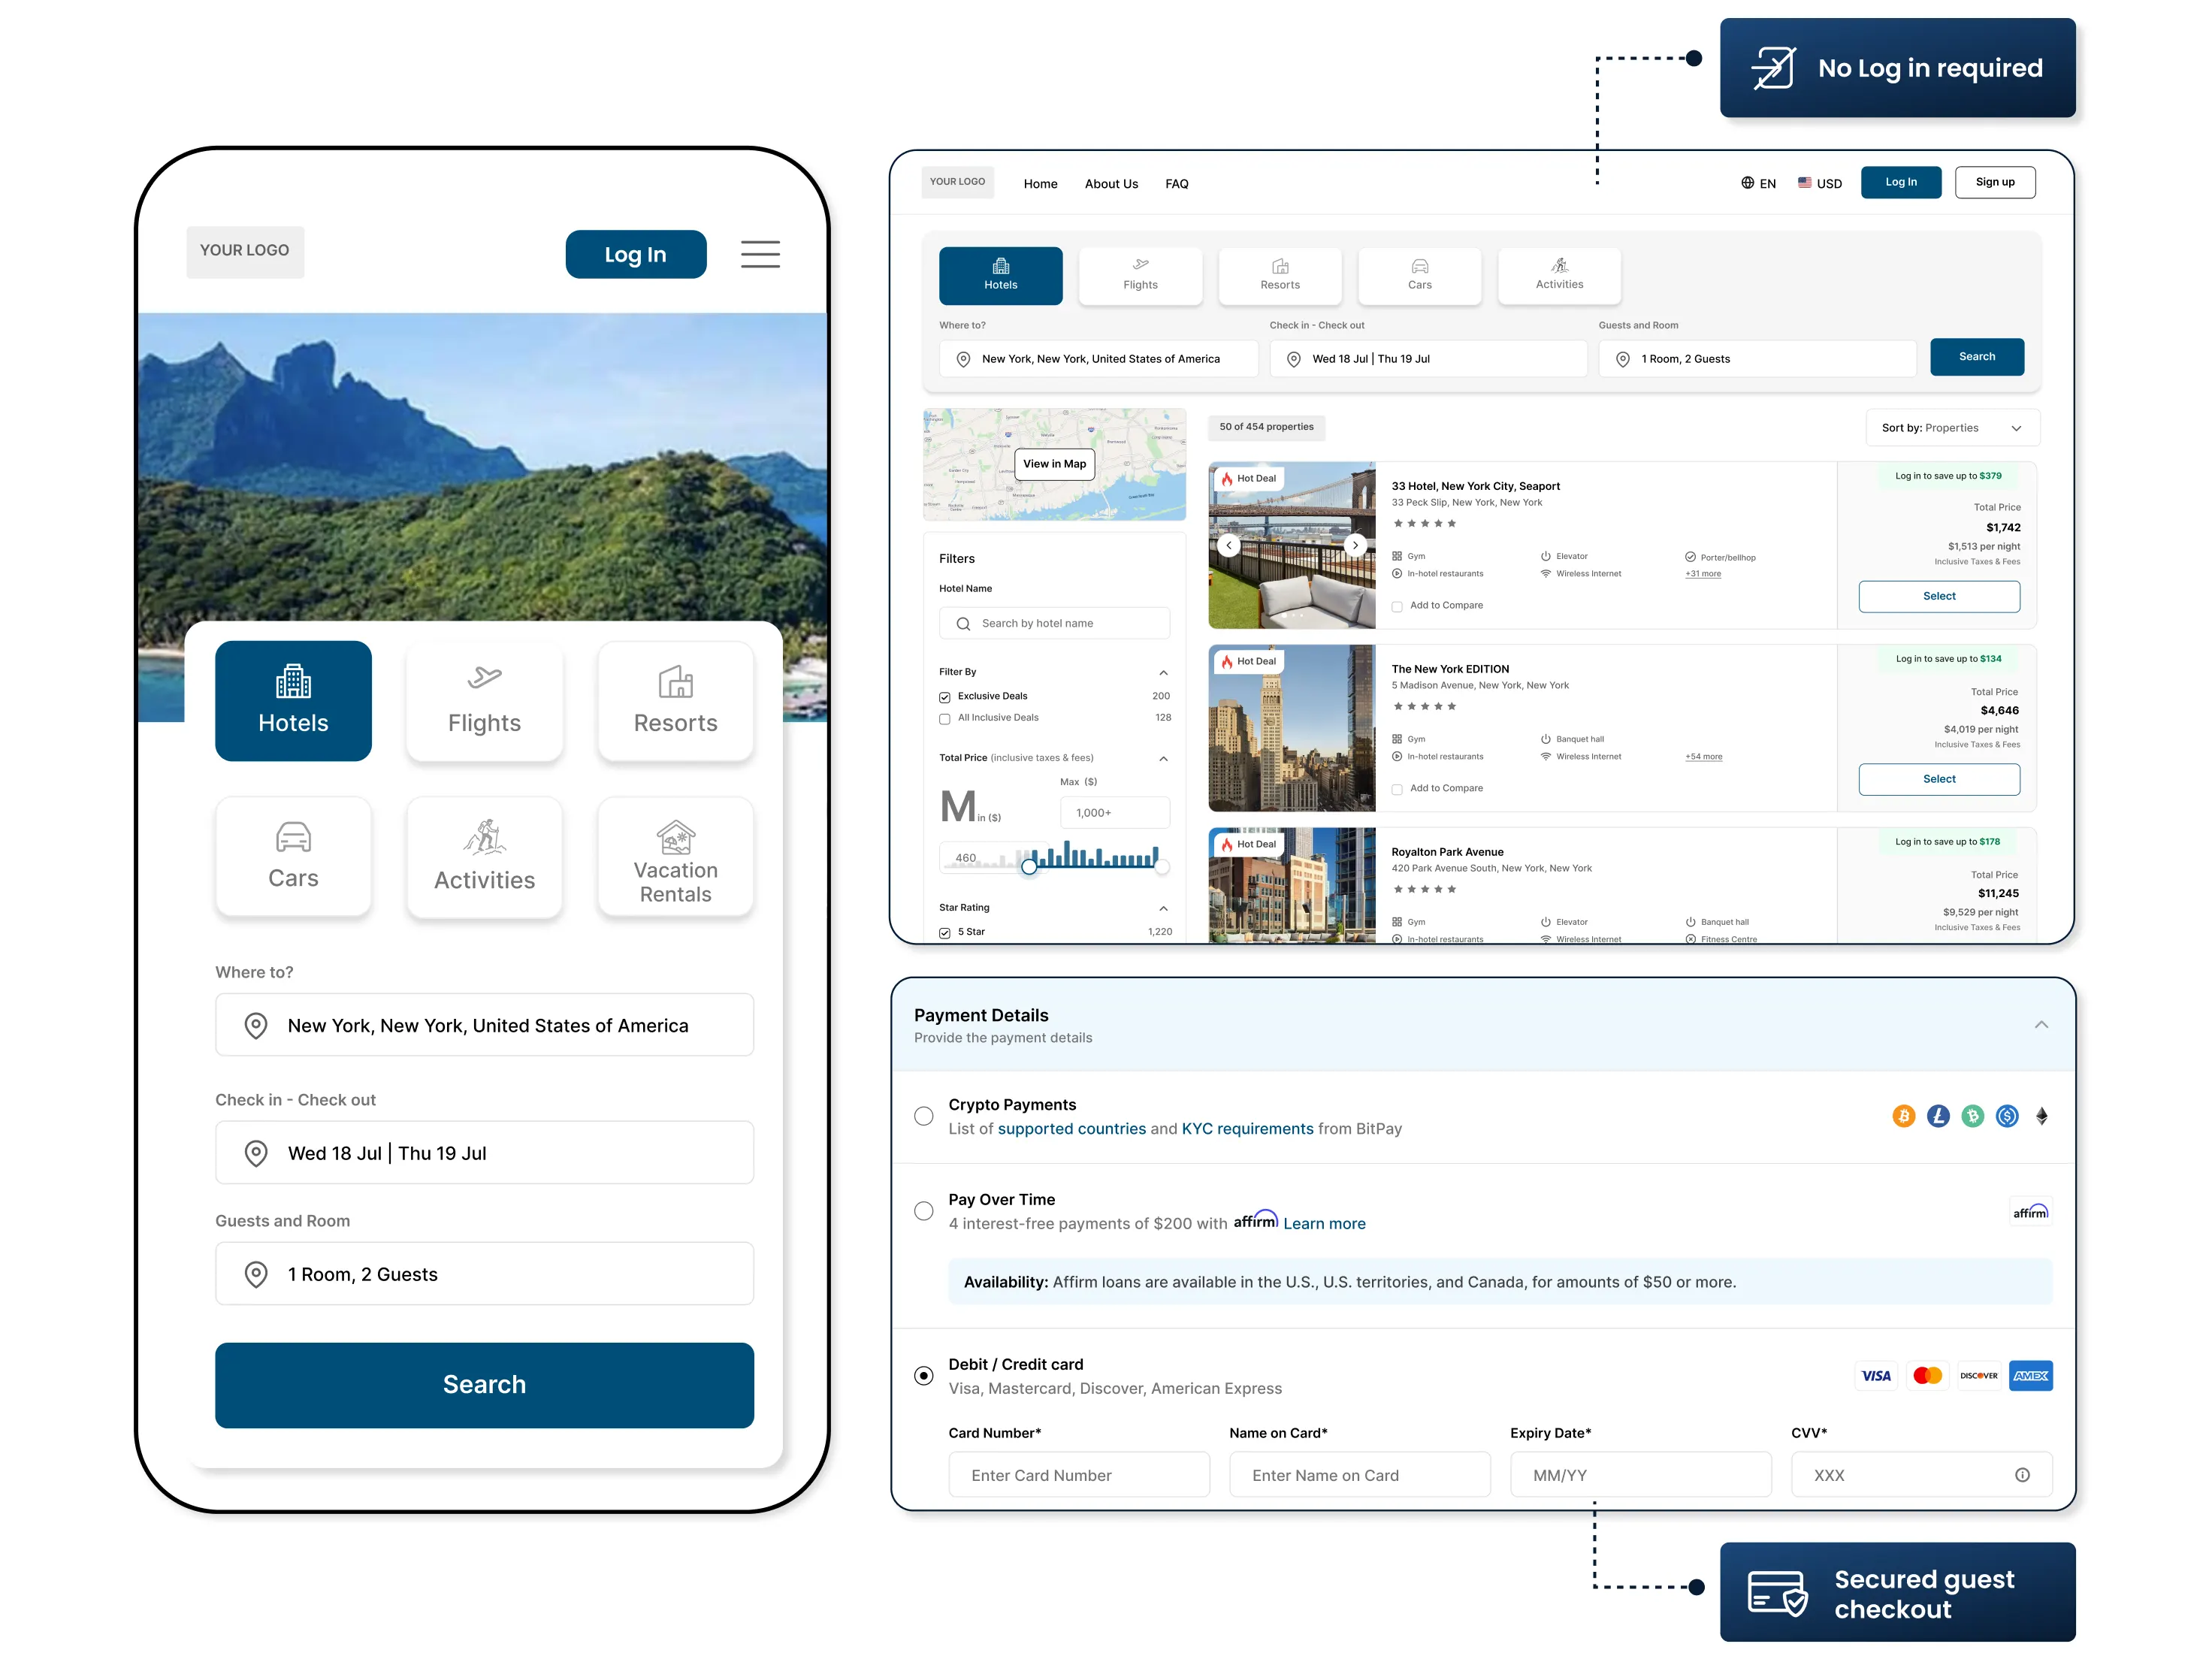Open the Sort by Properties dropdown
Image resolution: width=2212 pixels, height=1659 pixels.
(x=1952, y=428)
